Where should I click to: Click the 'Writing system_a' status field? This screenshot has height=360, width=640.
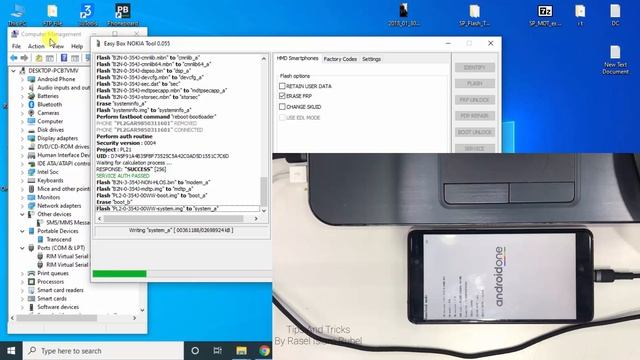click(181, 231)
